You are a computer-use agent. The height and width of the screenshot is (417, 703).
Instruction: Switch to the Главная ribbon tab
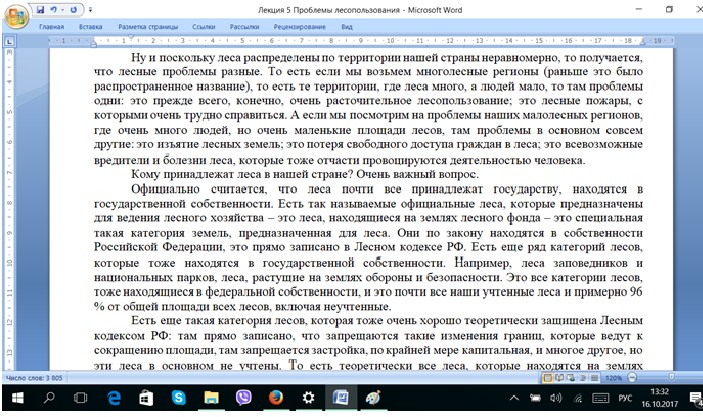coord(51,27)
